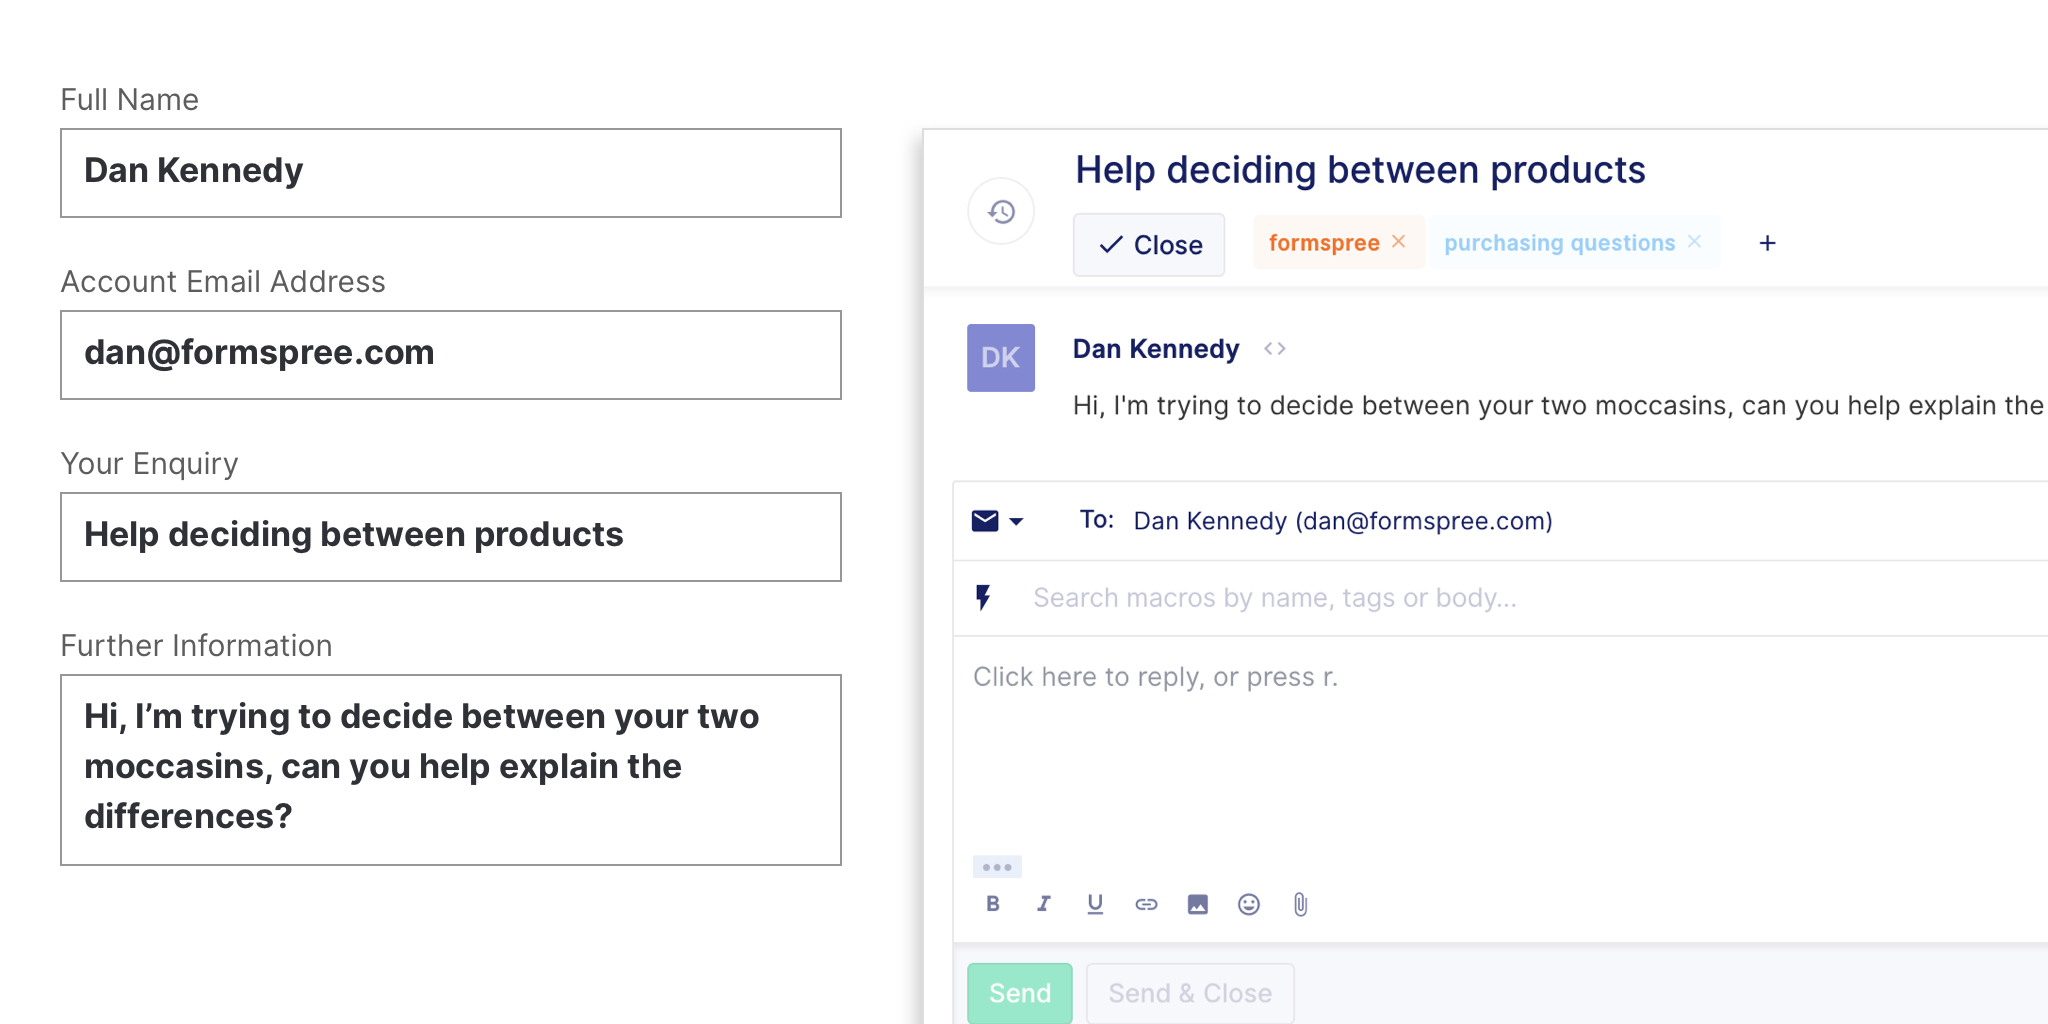The width and height of the screenshot is (2048, 1024).
Task: Close the ticket with the Close button
Action: 1149,245
